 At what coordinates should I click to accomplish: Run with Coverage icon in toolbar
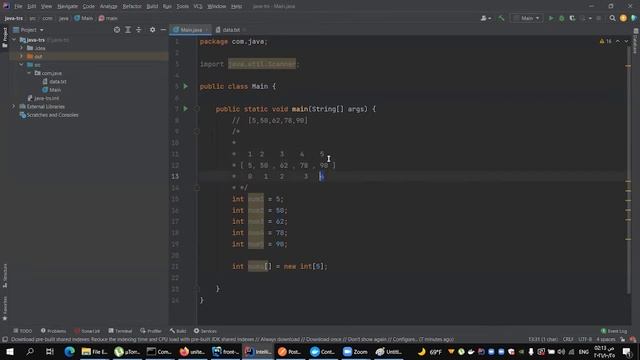tap(572, 18)
